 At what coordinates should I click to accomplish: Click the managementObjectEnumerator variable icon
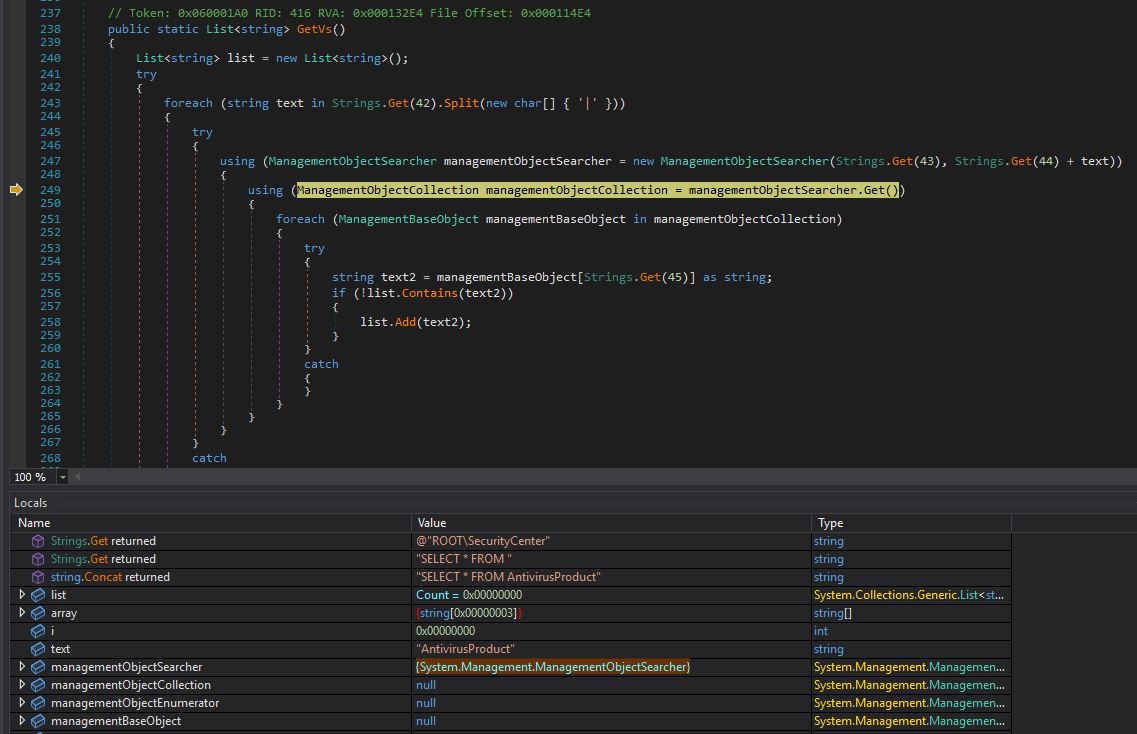(38, 703)
